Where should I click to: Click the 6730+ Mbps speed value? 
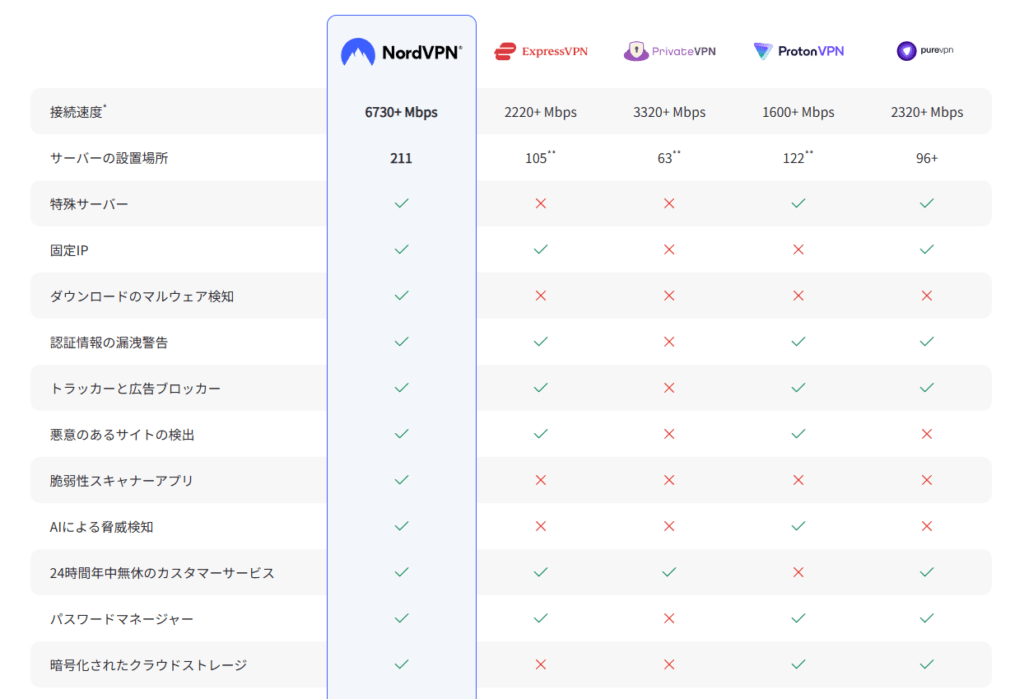(x=401, y=112)
